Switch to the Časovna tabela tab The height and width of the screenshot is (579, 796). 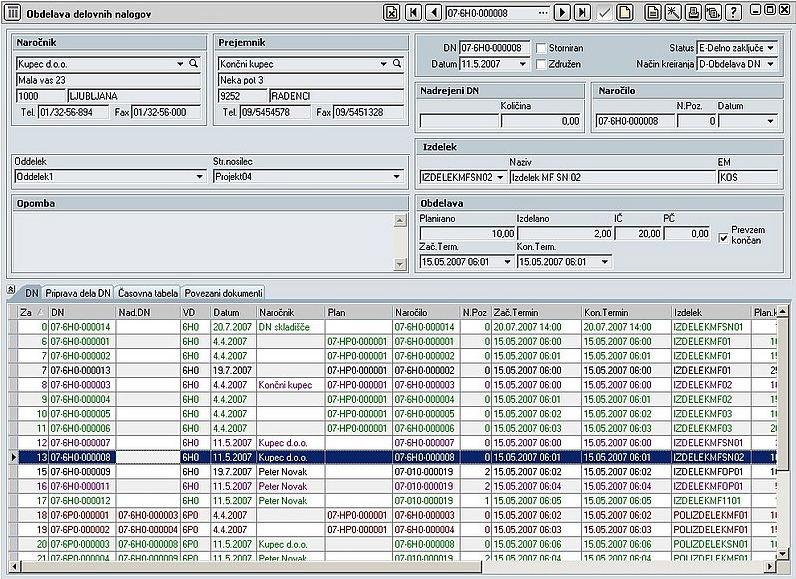147,293
